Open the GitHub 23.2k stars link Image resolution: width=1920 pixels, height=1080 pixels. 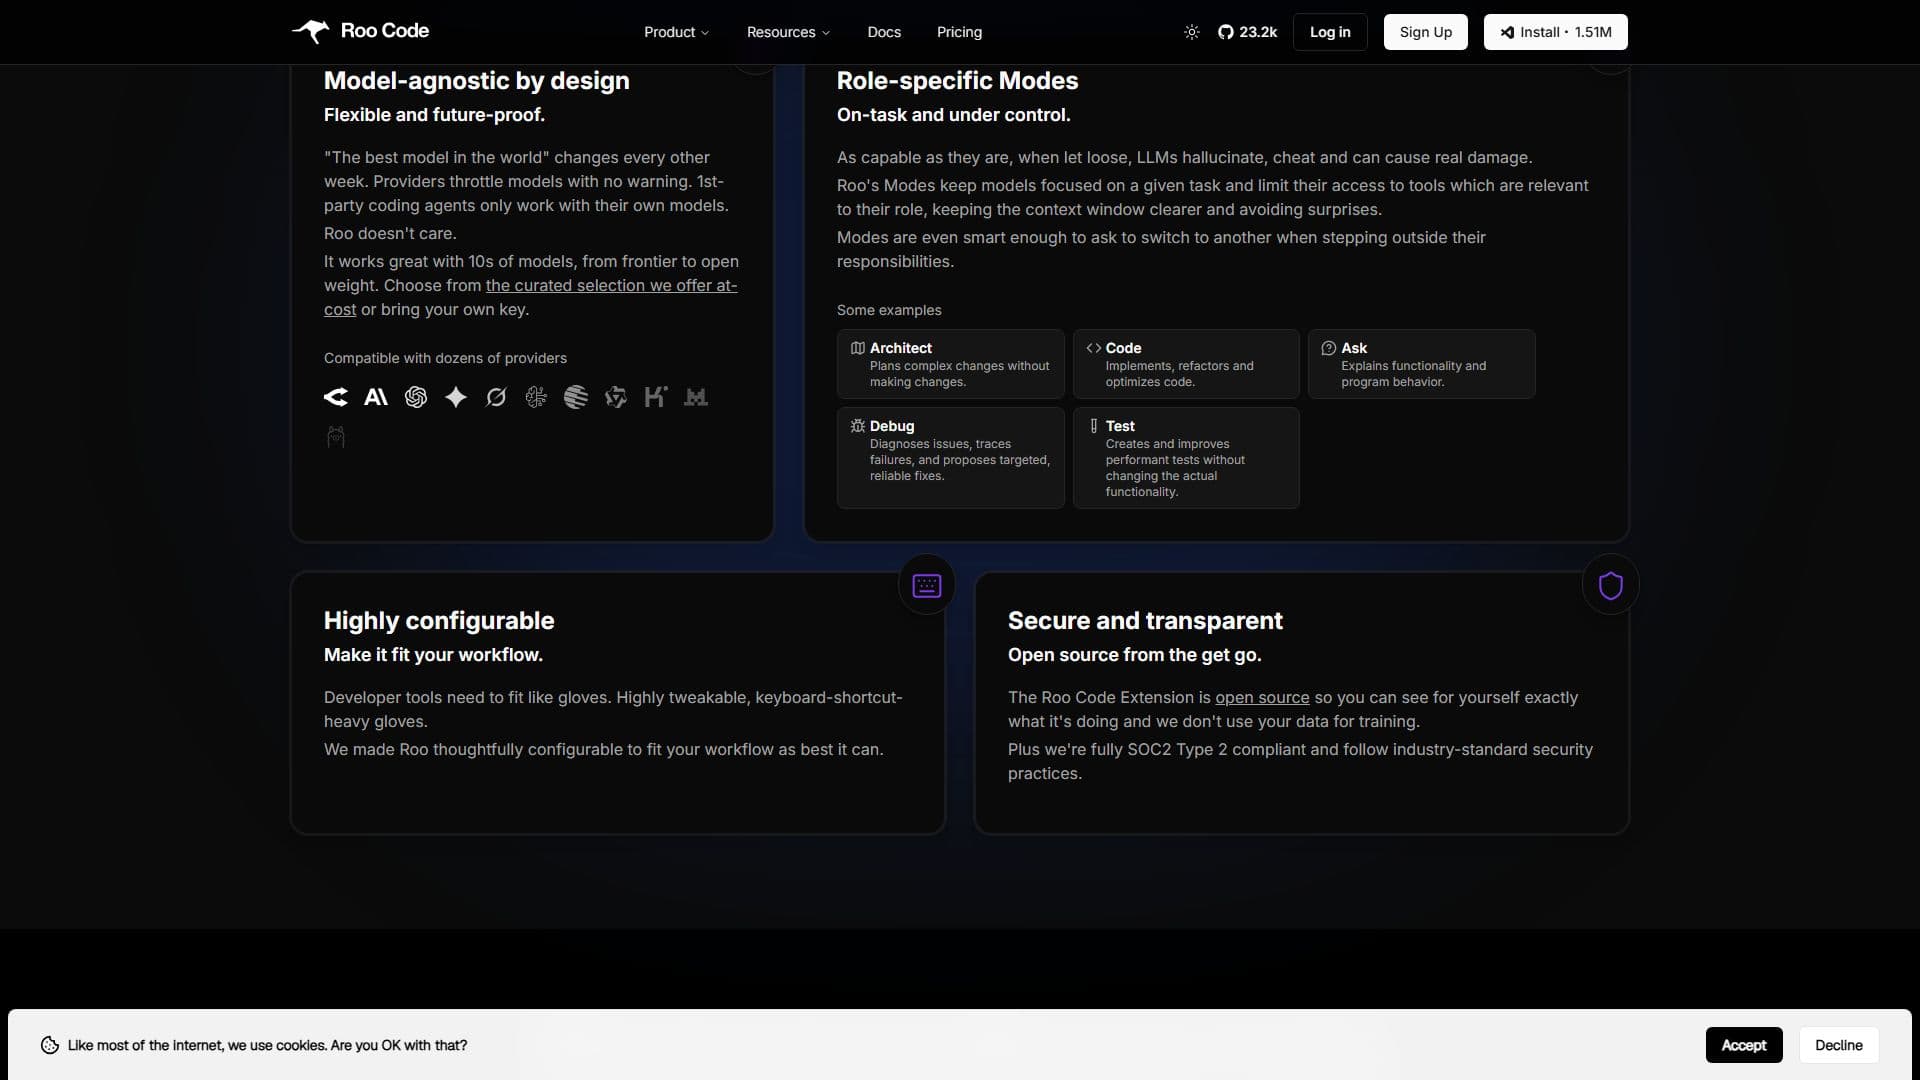1247,32
